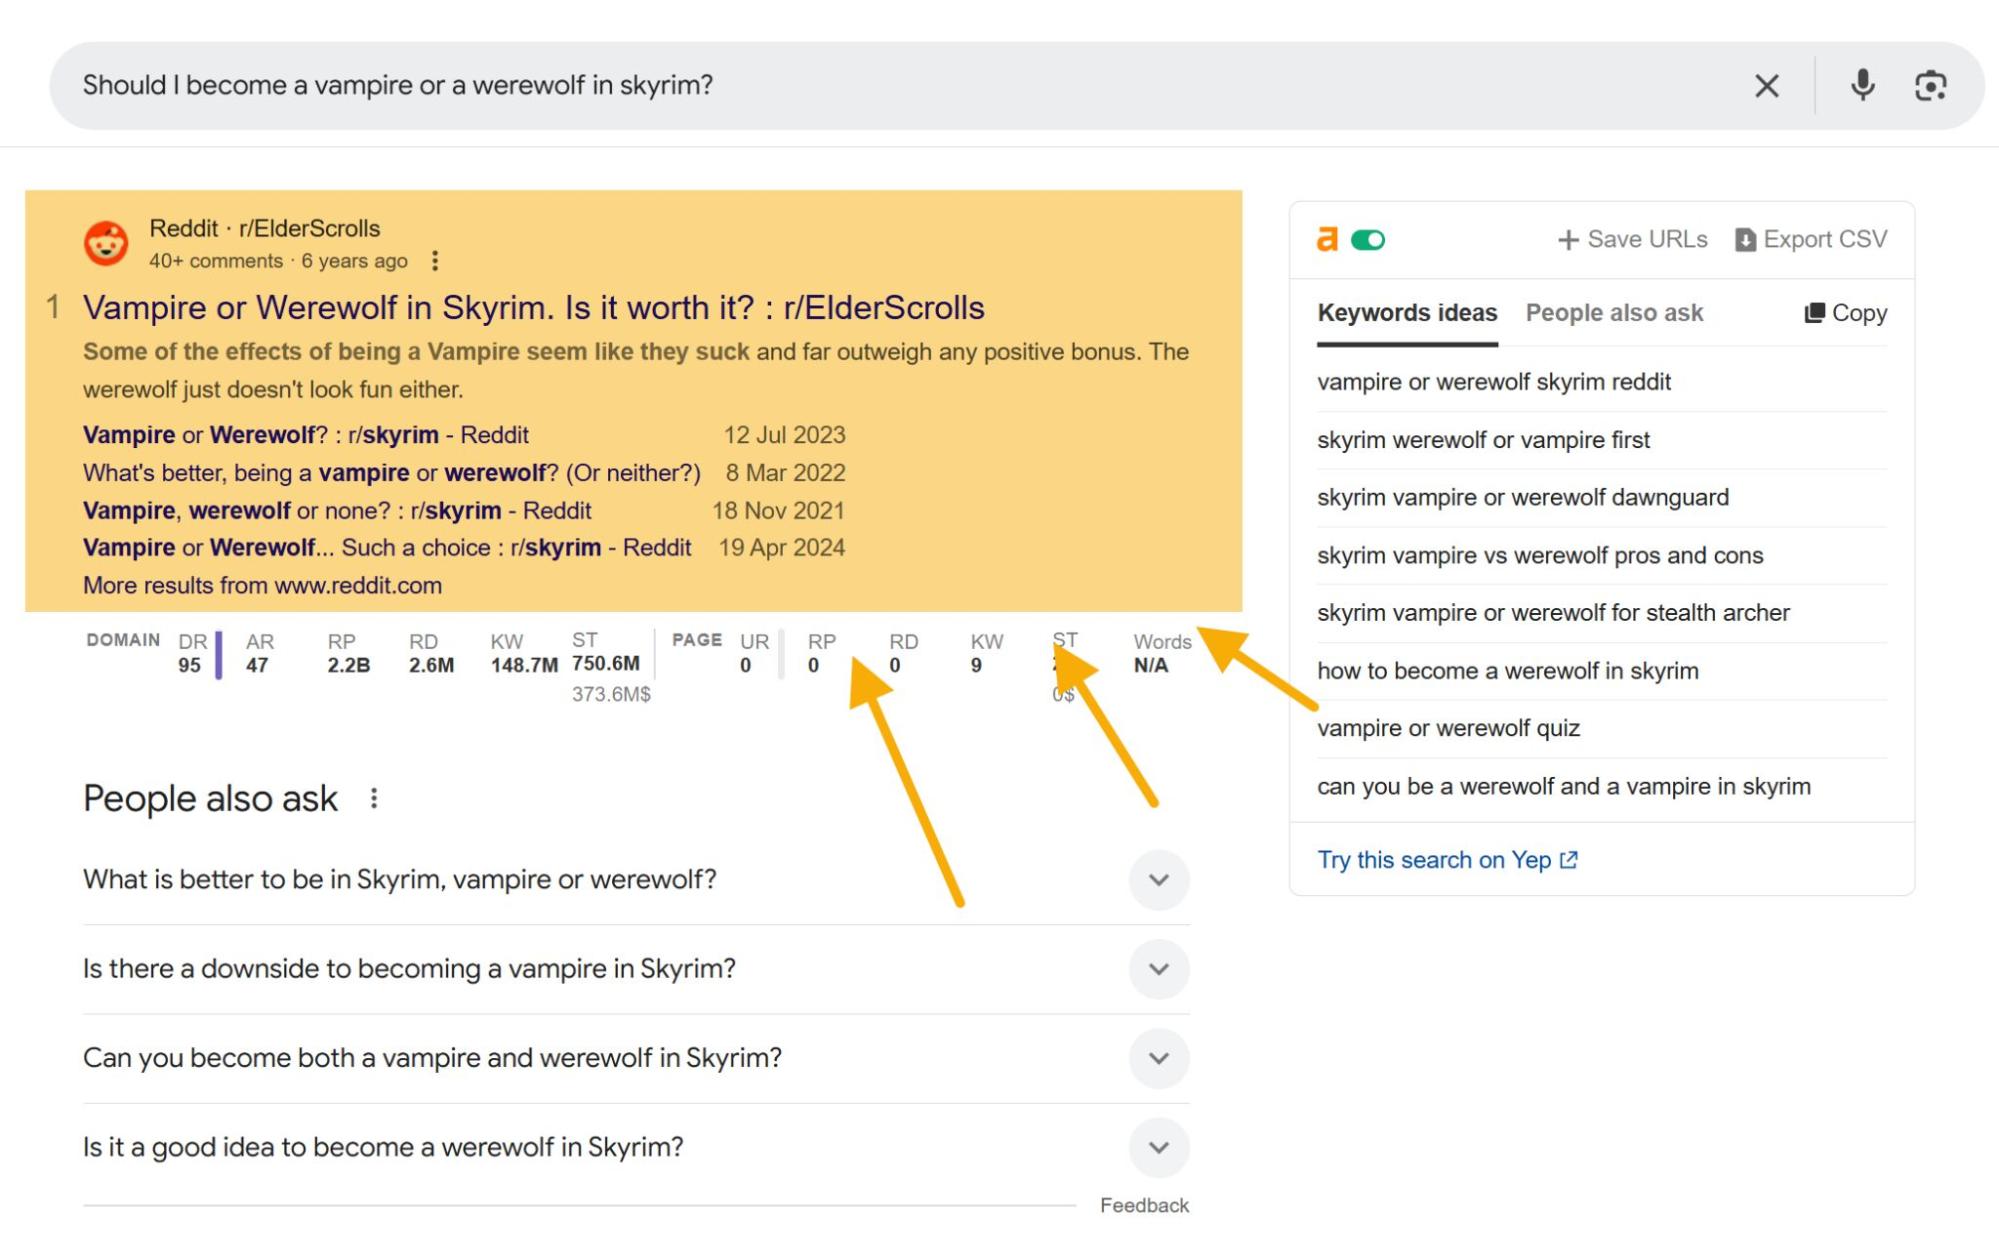Screen dimensions: 1999x1240
Task: Click 'Try this search on Yep' link
Action: (1448, 859)
